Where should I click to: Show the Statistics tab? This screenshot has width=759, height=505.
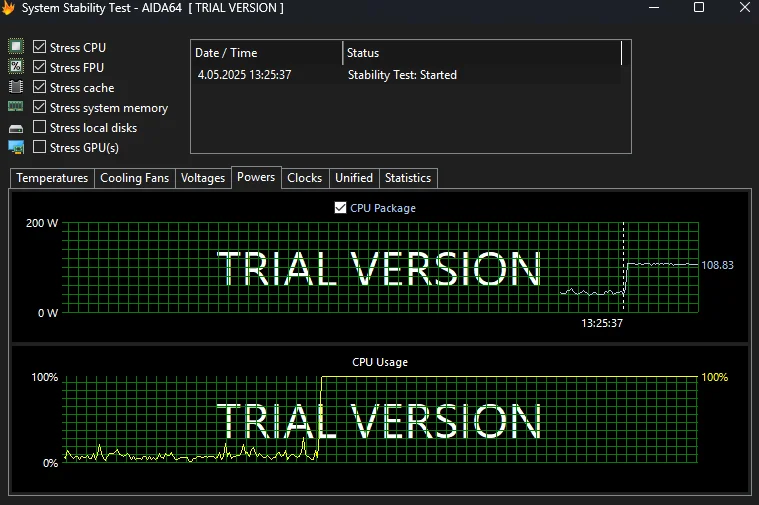[x=408, y=178]
